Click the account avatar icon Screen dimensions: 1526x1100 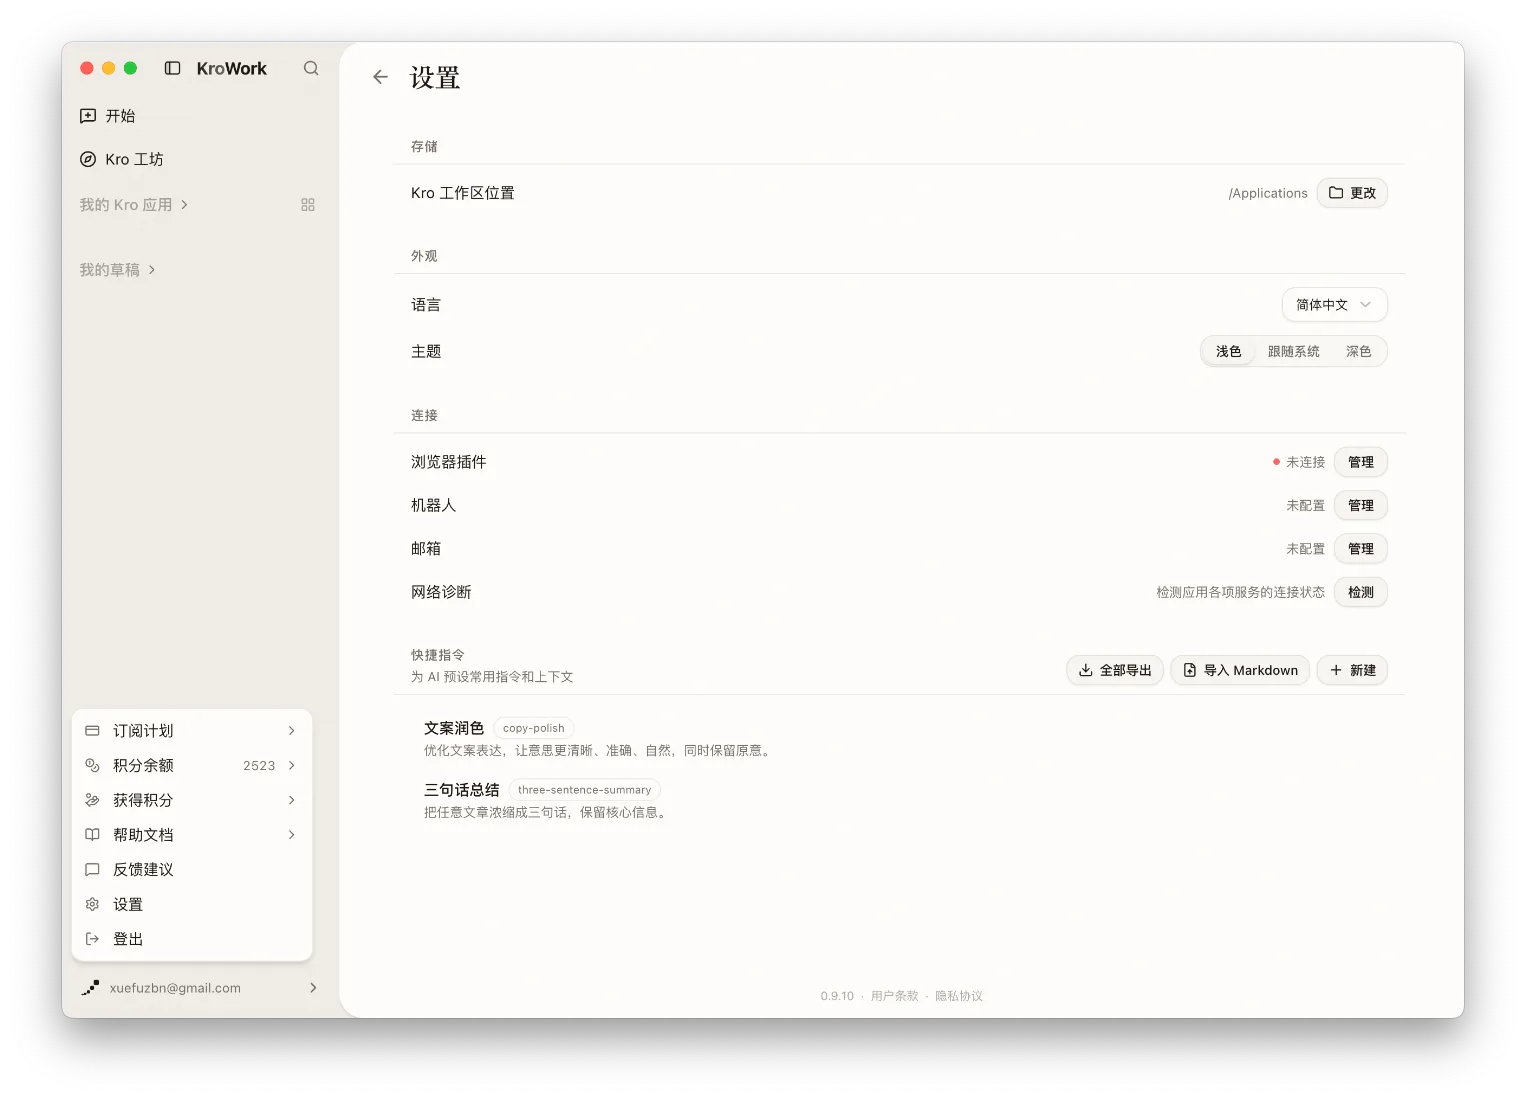[90, 988]
